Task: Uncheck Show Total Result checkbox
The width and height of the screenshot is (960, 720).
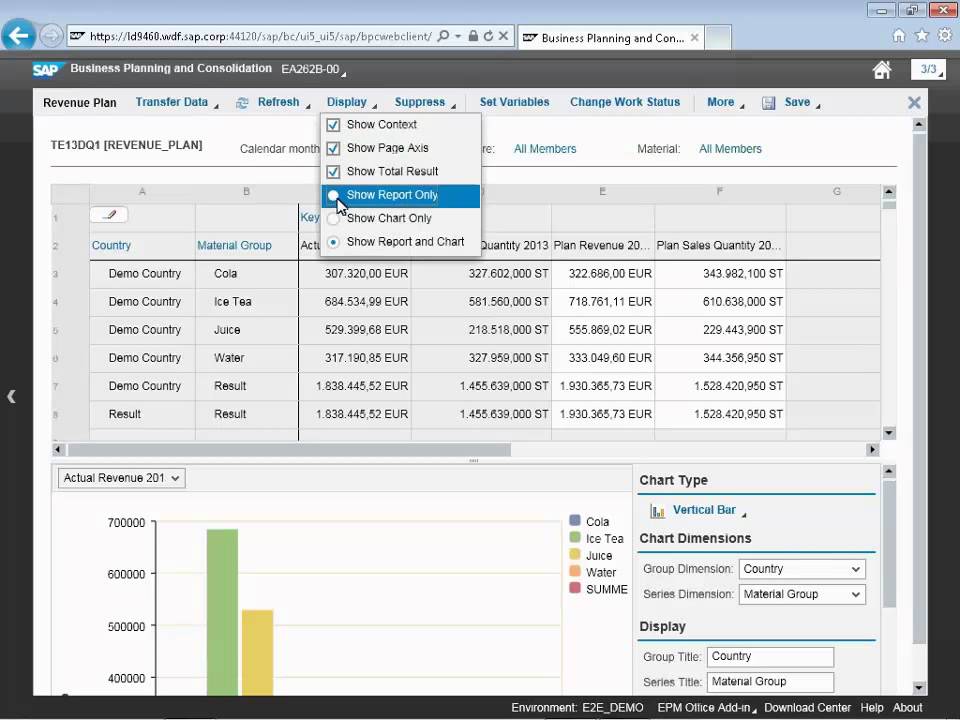Action: pos(333,171)
